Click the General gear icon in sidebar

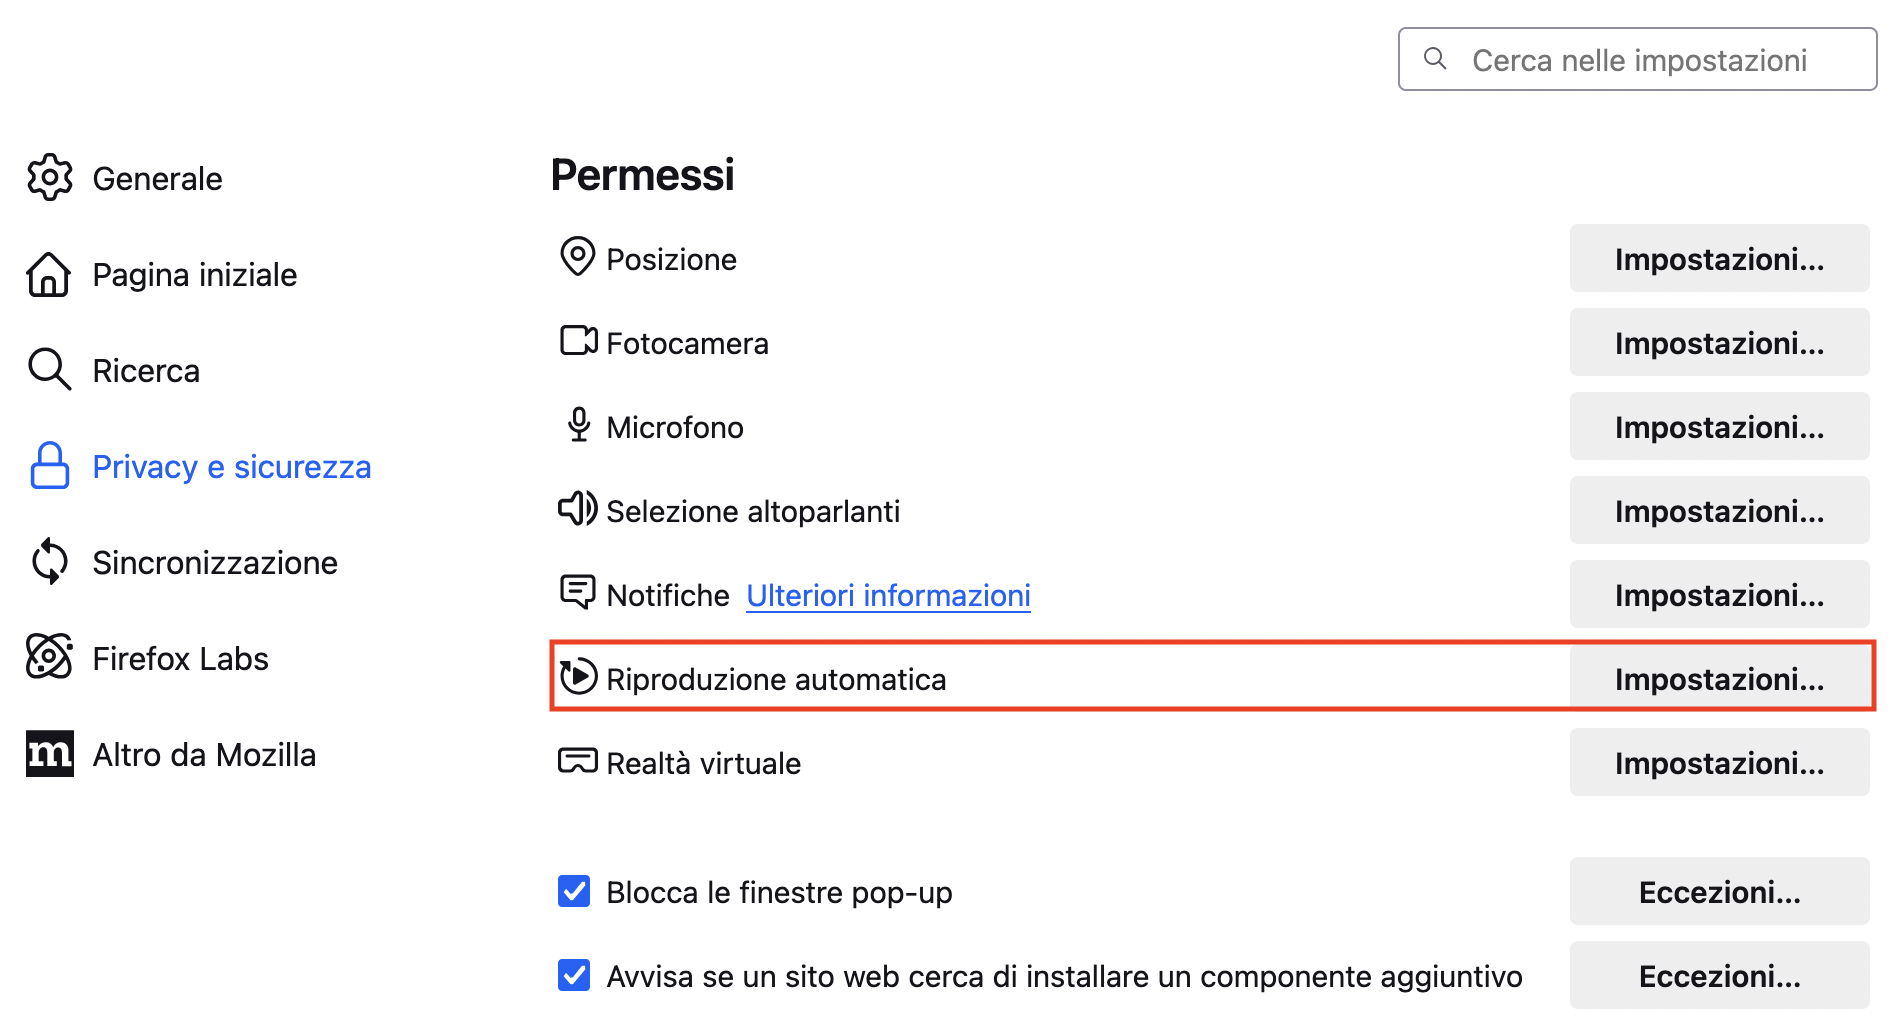(50, 178)
